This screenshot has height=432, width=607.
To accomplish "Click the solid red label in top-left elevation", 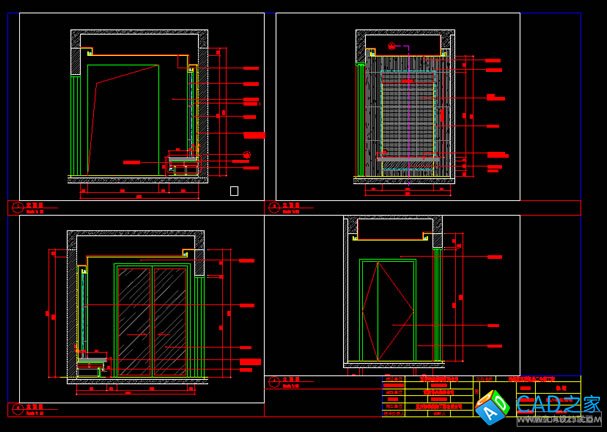I will coord(253,134).
